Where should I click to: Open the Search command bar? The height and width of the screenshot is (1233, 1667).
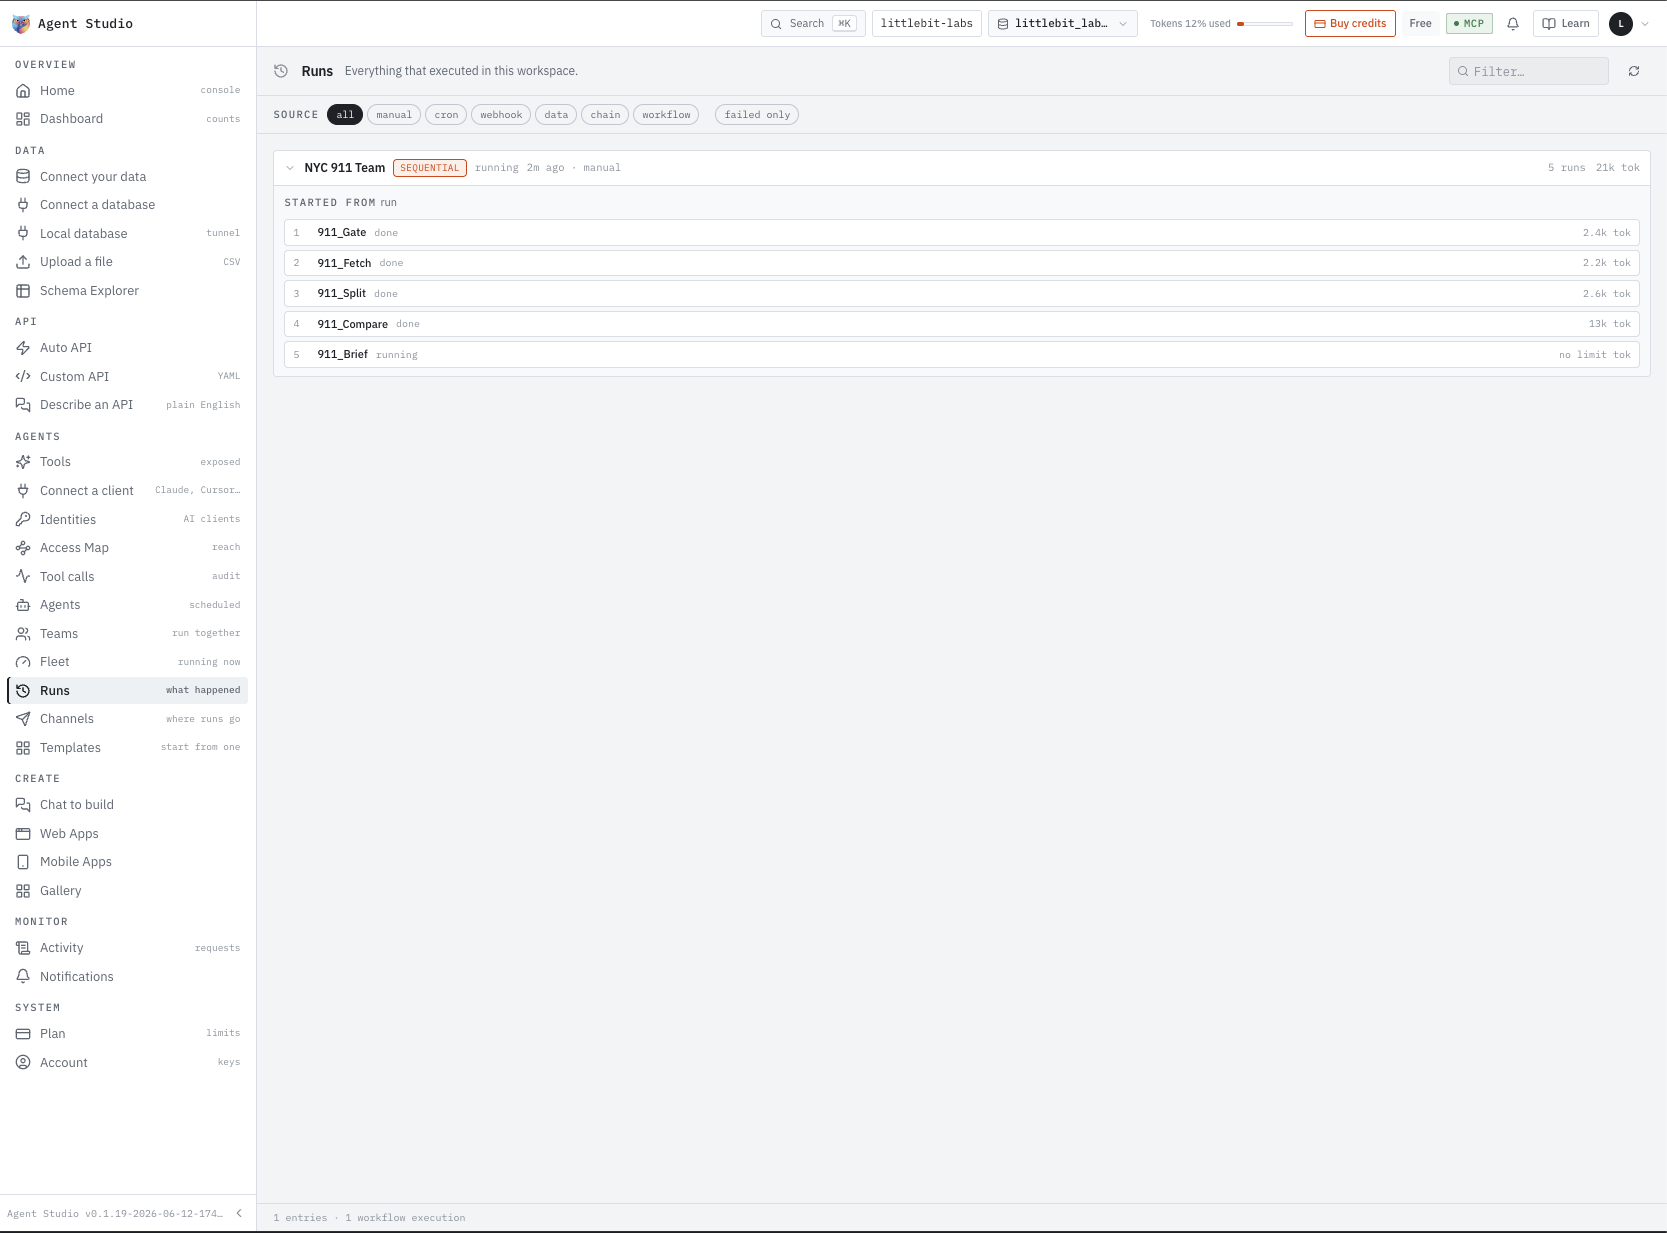coord(813,24)
